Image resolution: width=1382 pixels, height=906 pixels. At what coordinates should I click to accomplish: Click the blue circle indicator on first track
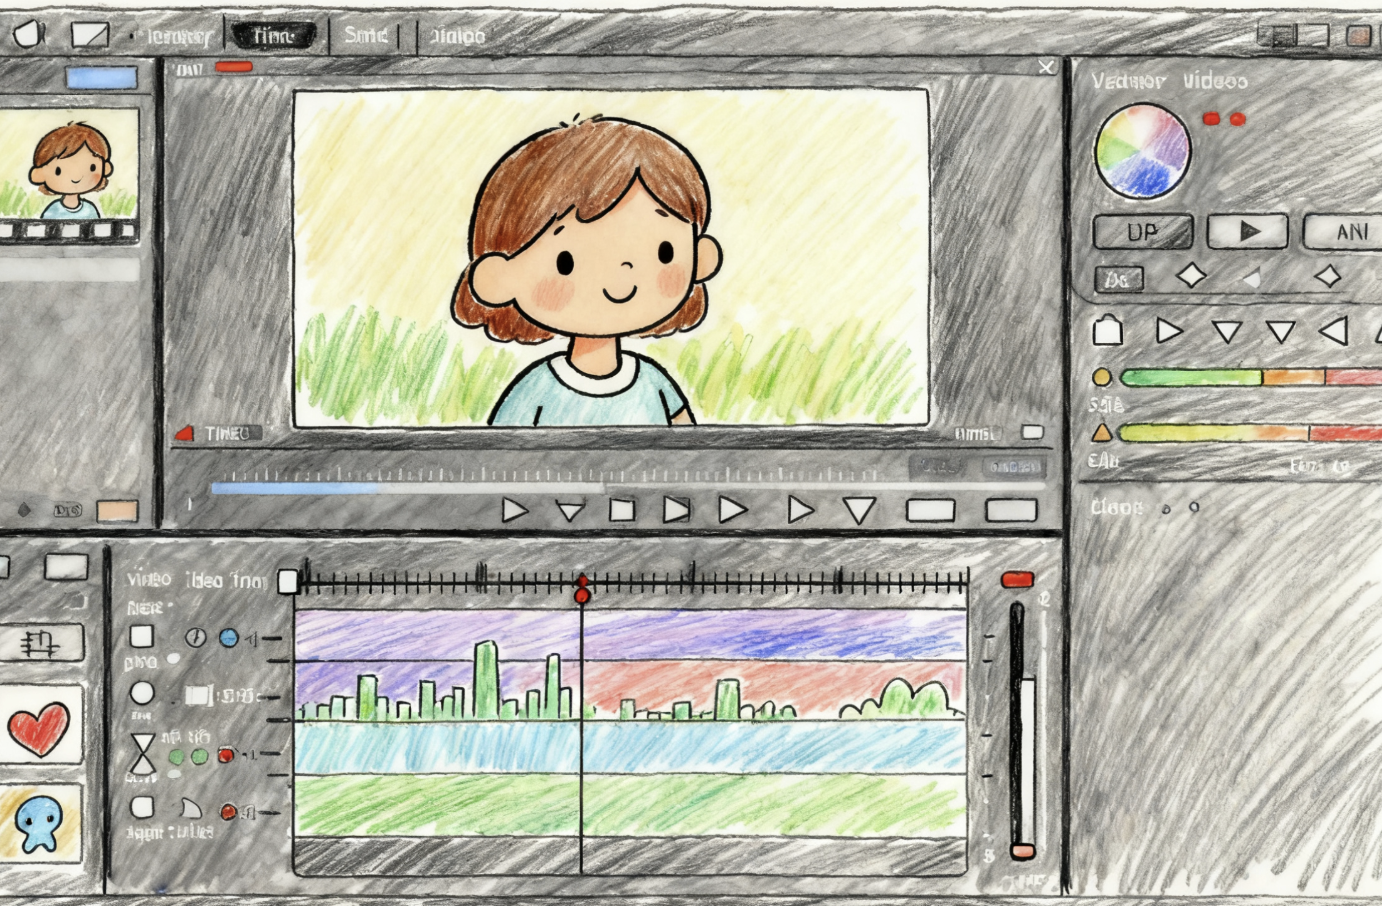point(229,637)
